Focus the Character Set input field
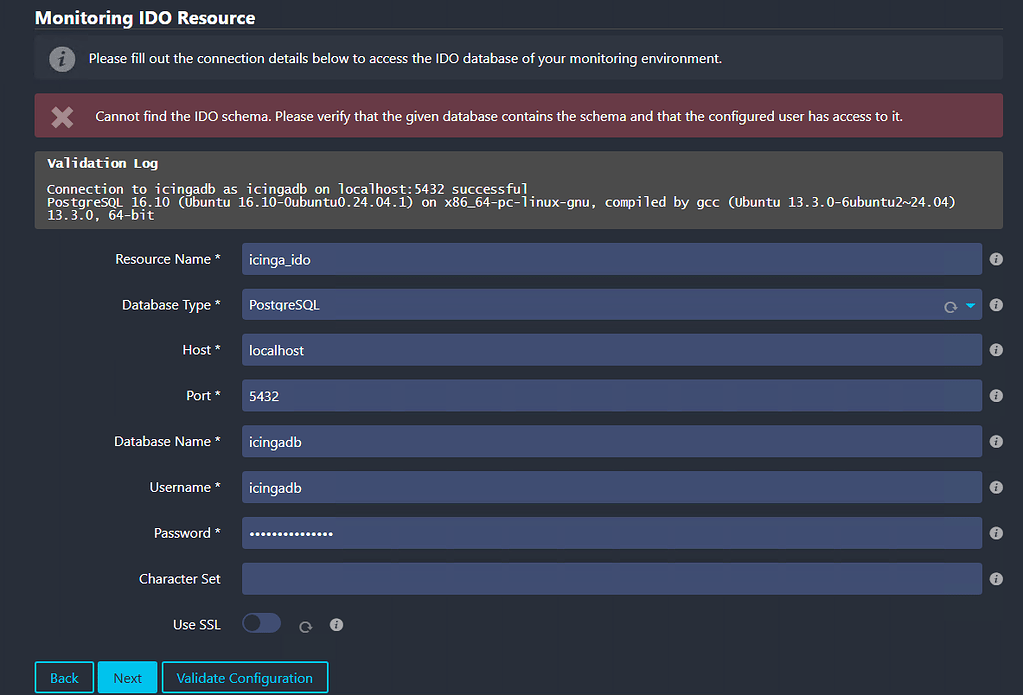Screen dimensions: 1023x695 tap(610, 578)
